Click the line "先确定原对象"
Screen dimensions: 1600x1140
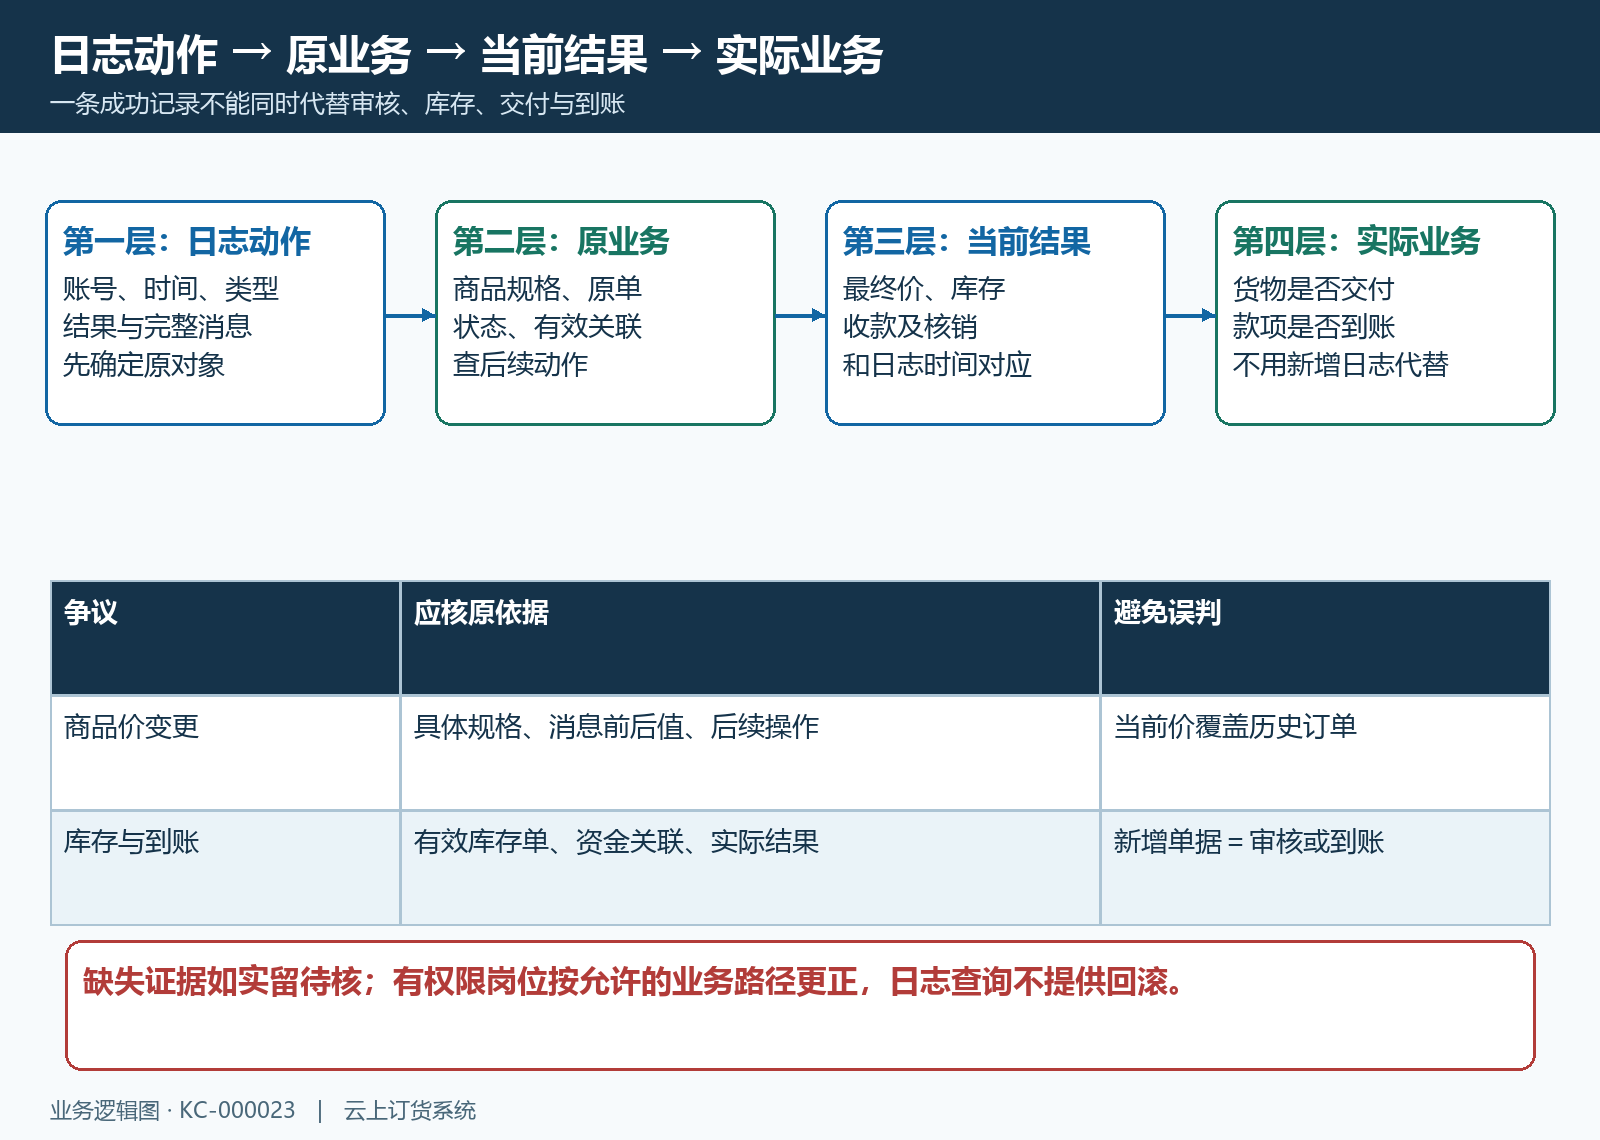pos(144,365)
